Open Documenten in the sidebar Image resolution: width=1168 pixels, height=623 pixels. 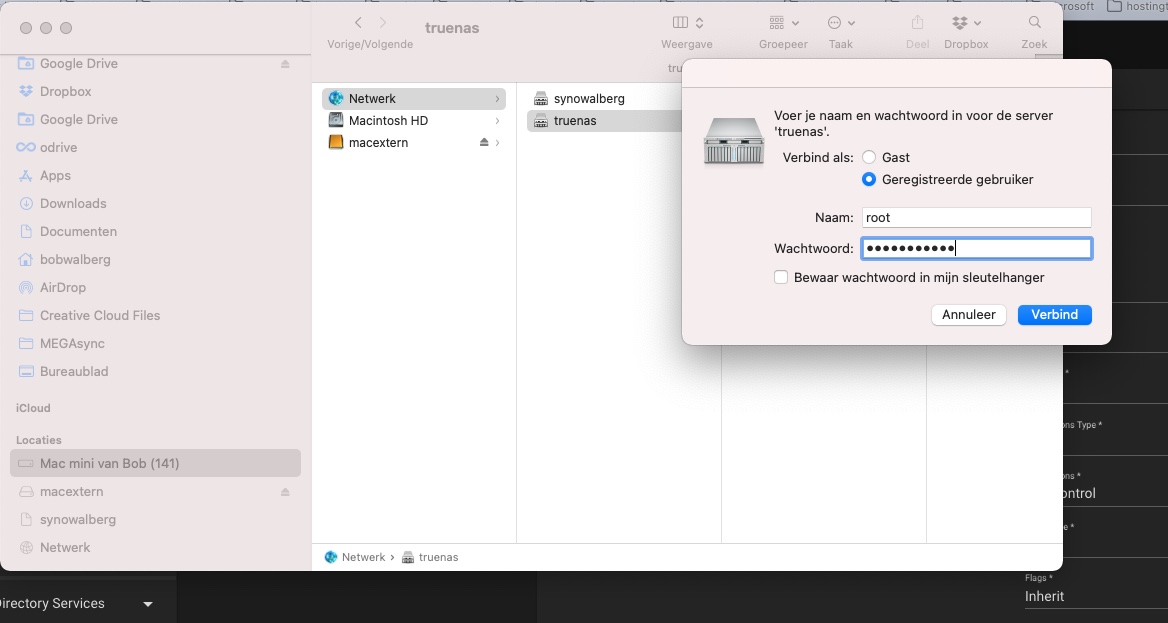[78, 232]
